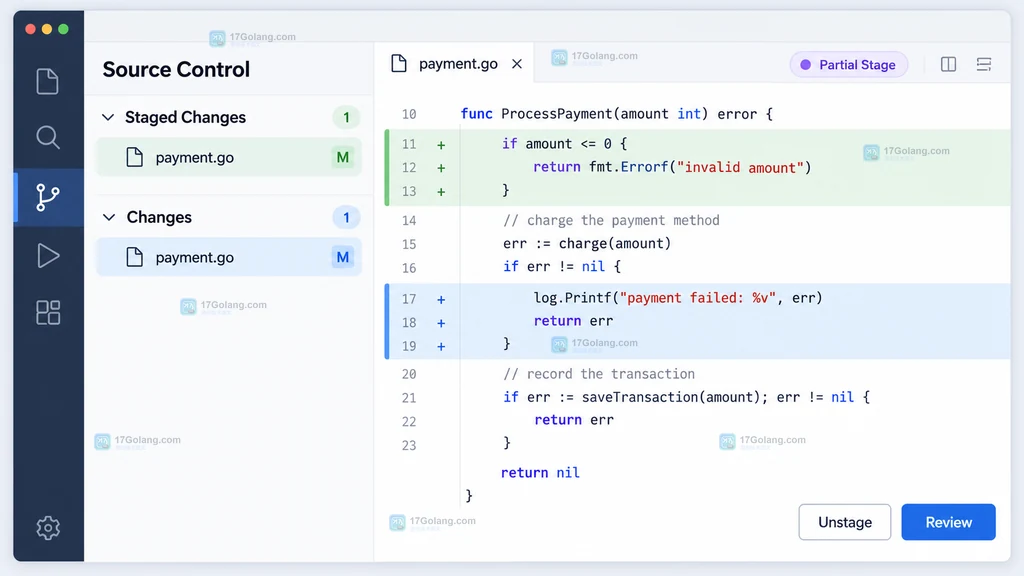1024x576 pixels.
Task: Open the Search magnifier in sidebar
Action: (x=48, y=137)
